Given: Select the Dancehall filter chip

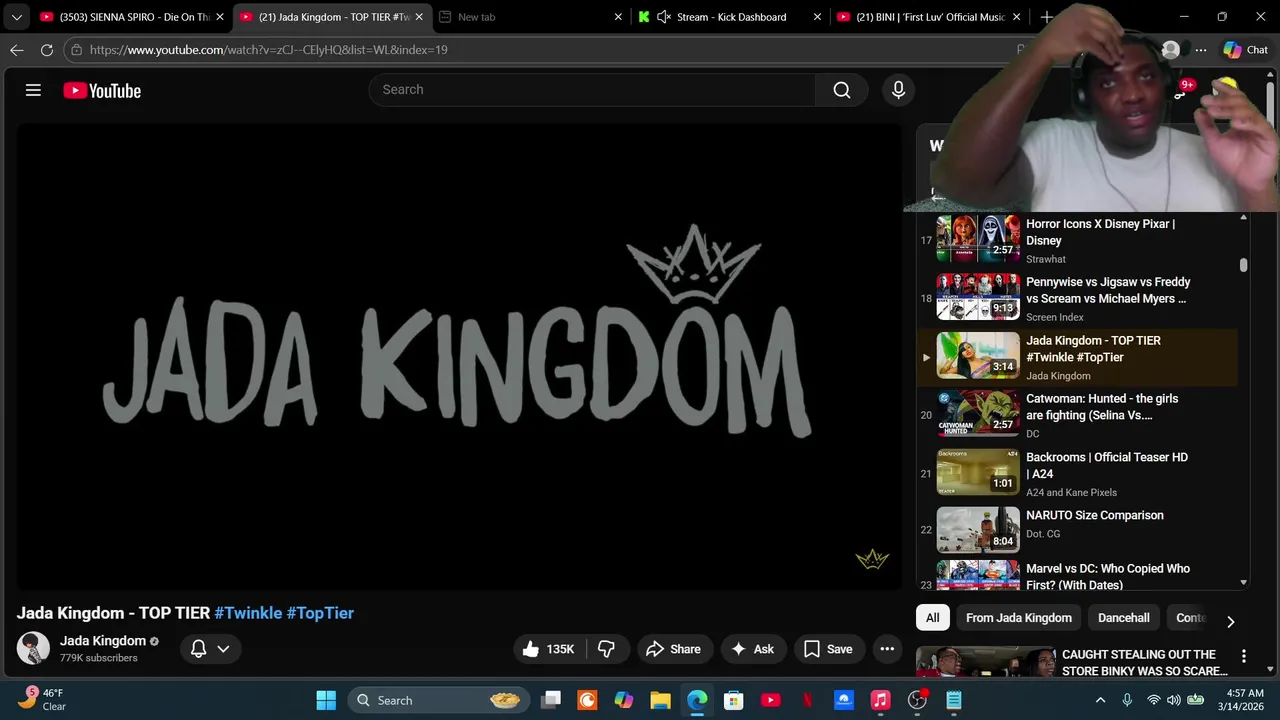Looking at the screenshot, I should click(x=1124, y=618).
